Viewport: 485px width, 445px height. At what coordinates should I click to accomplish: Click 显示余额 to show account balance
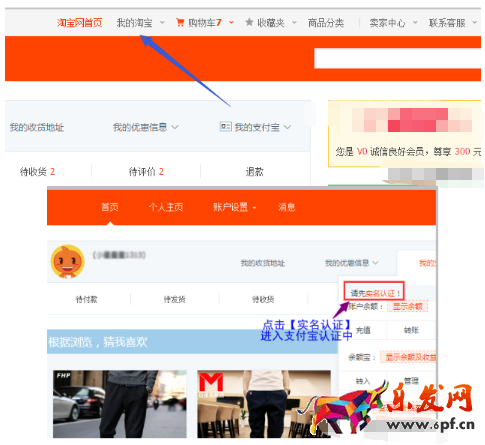click(x=407, y=306)
